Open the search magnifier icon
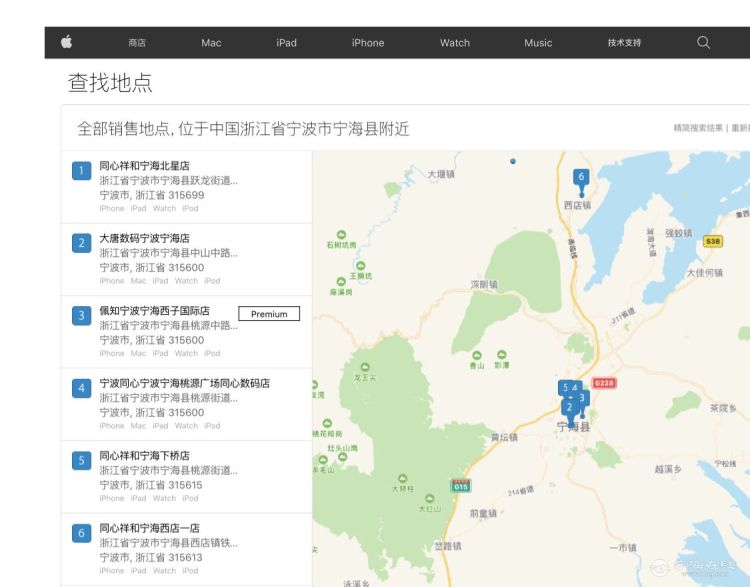Screen dimensions: 750x587 point(703,43)
